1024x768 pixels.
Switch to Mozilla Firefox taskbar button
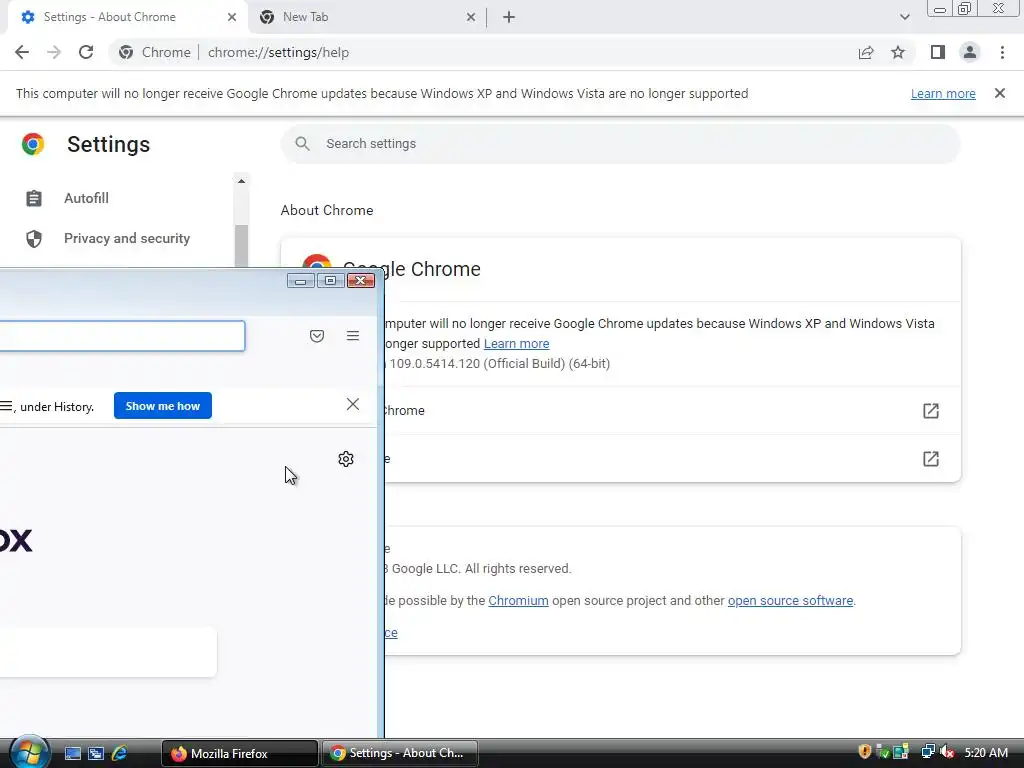coord(239,754)
